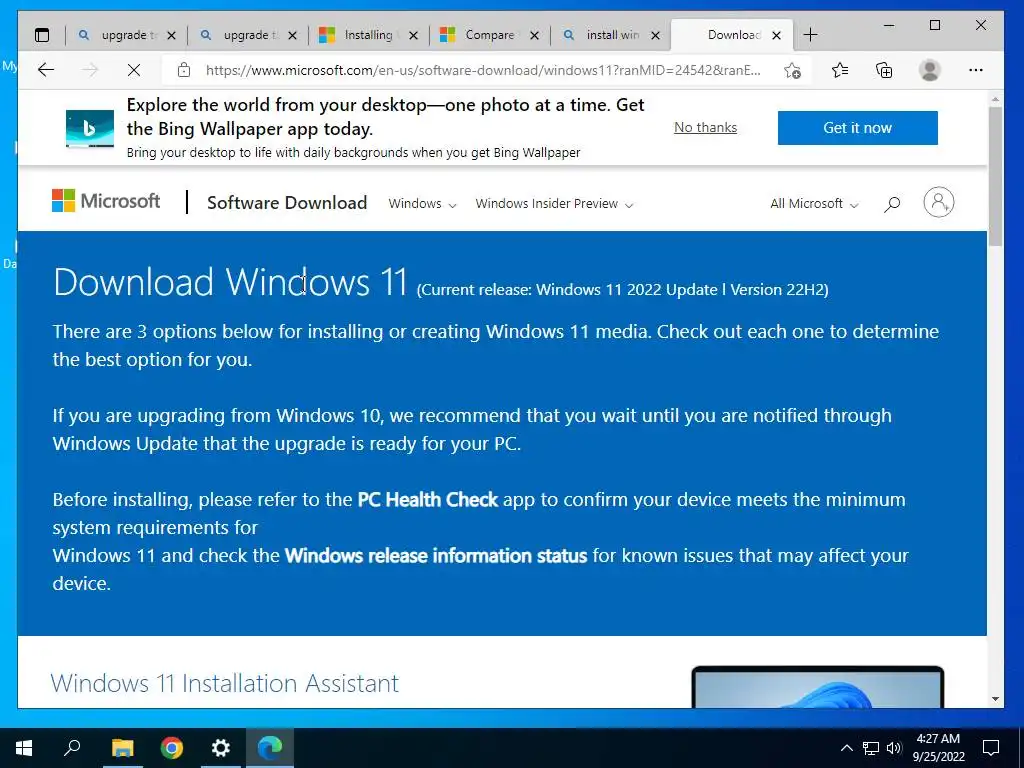Viewport: 1024px width, 768px height.
Task: Open the Windows Start menu
Action: coord(24,748)
